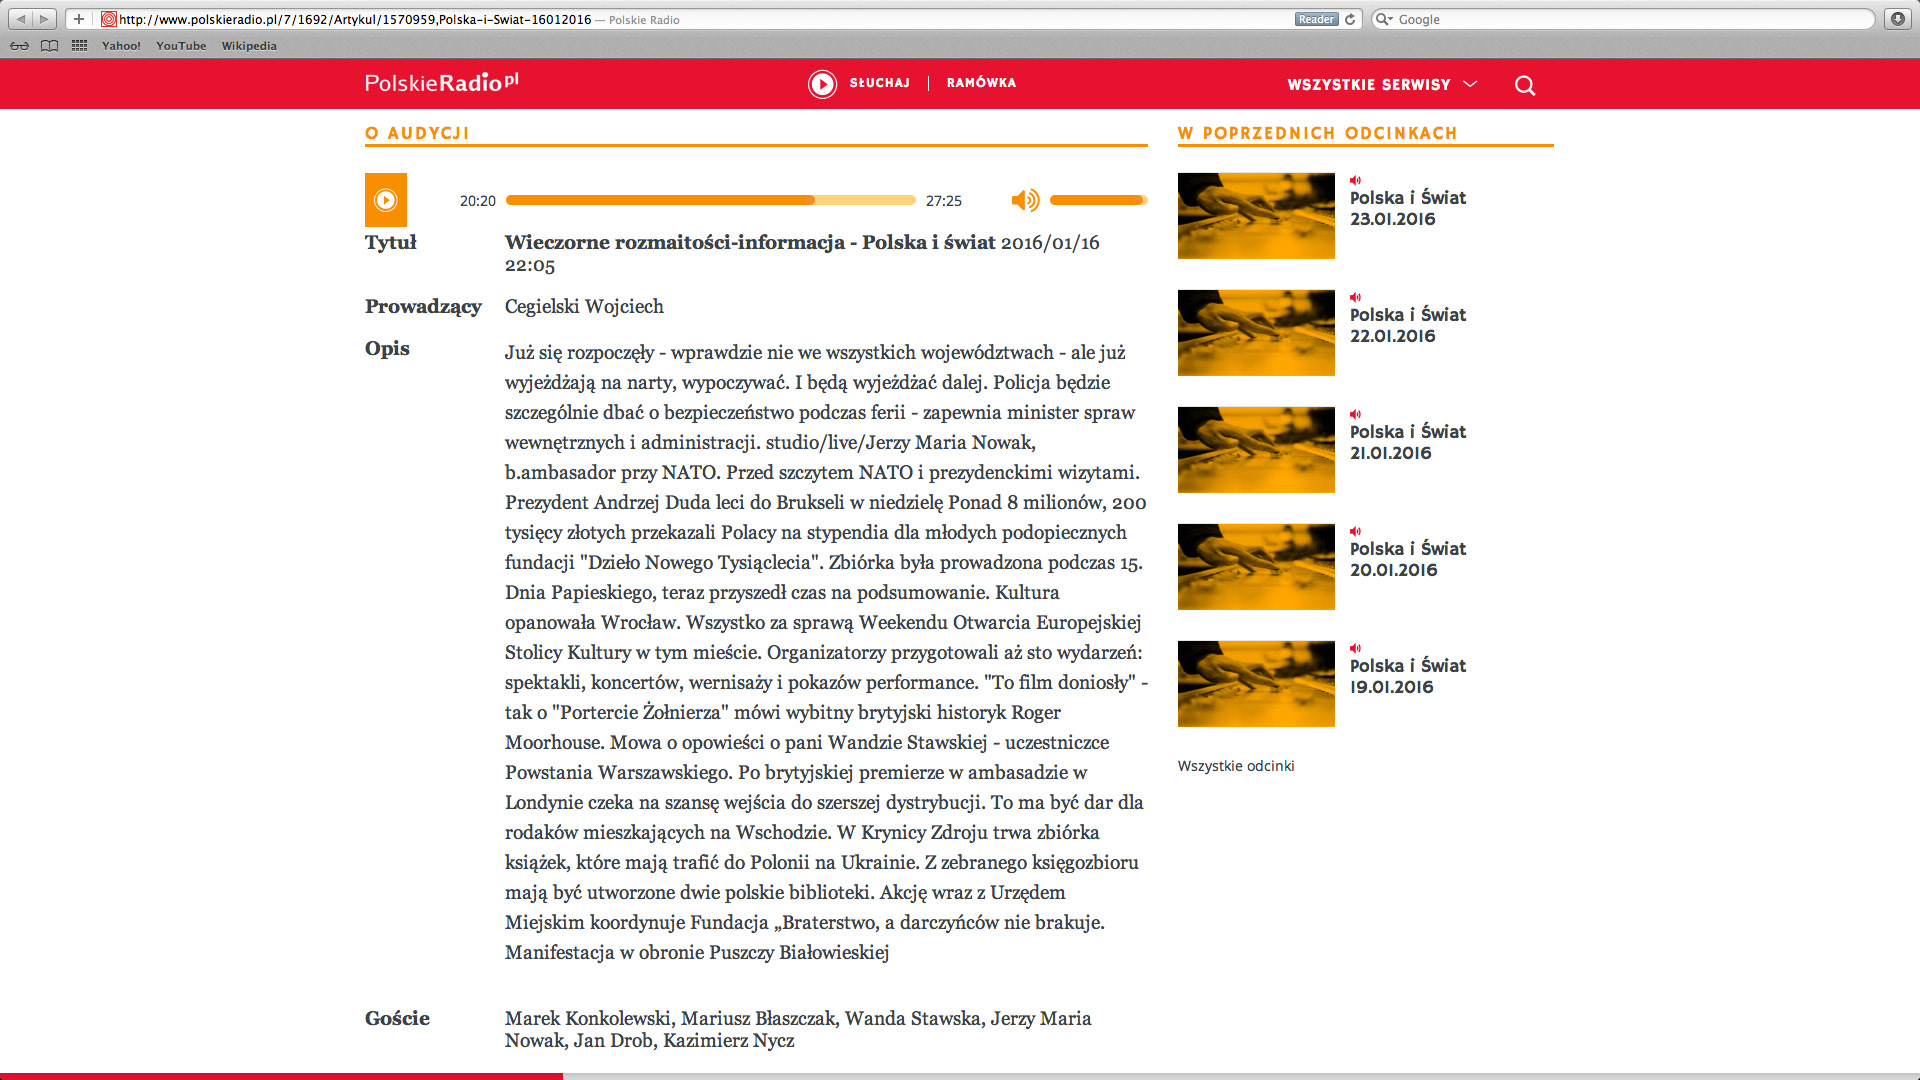Open the downloads button in the toolbar

(x=1897, y=19)
